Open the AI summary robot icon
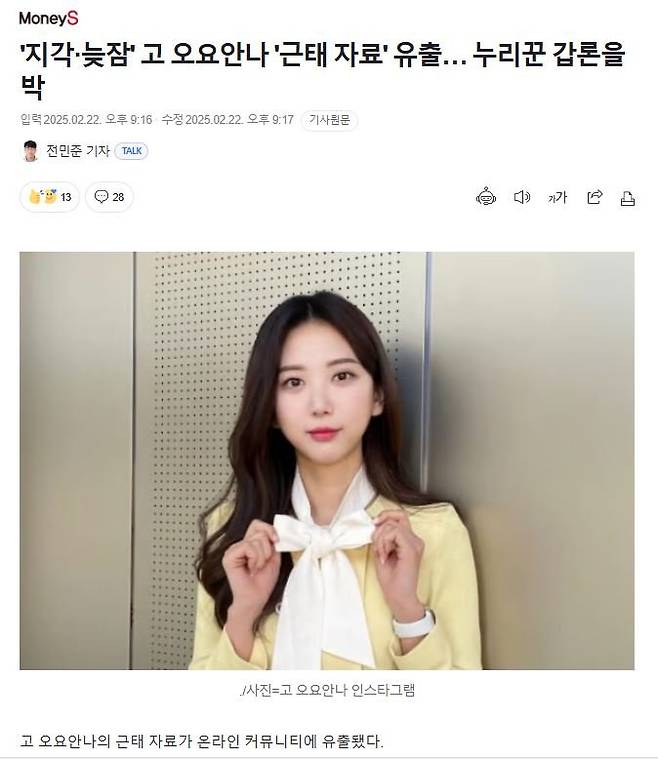The height and width of the screenshot is (759, 658). click(x=486, y=197)
